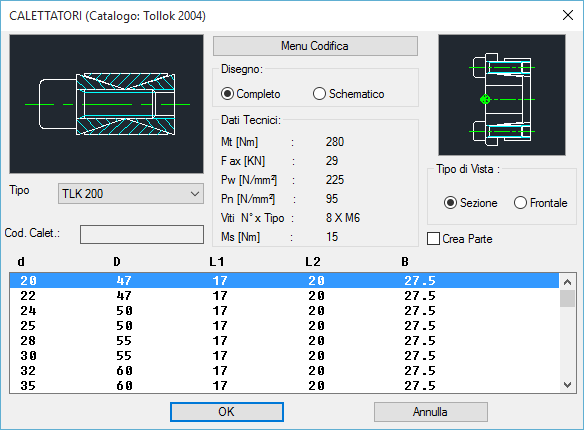Click the bolted clamp view preview thumbnail

coord(502,95)
